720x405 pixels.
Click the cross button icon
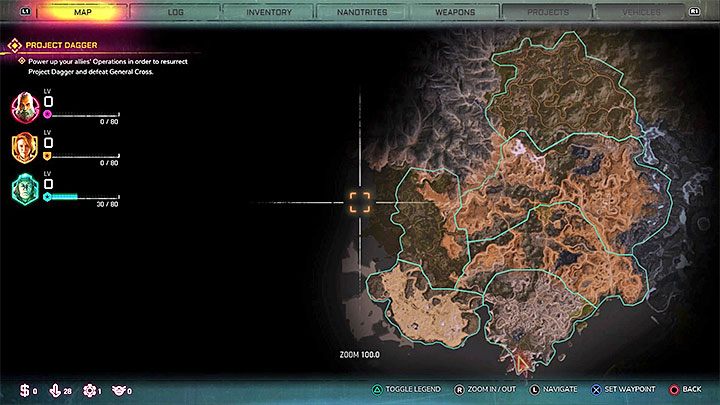596,390
